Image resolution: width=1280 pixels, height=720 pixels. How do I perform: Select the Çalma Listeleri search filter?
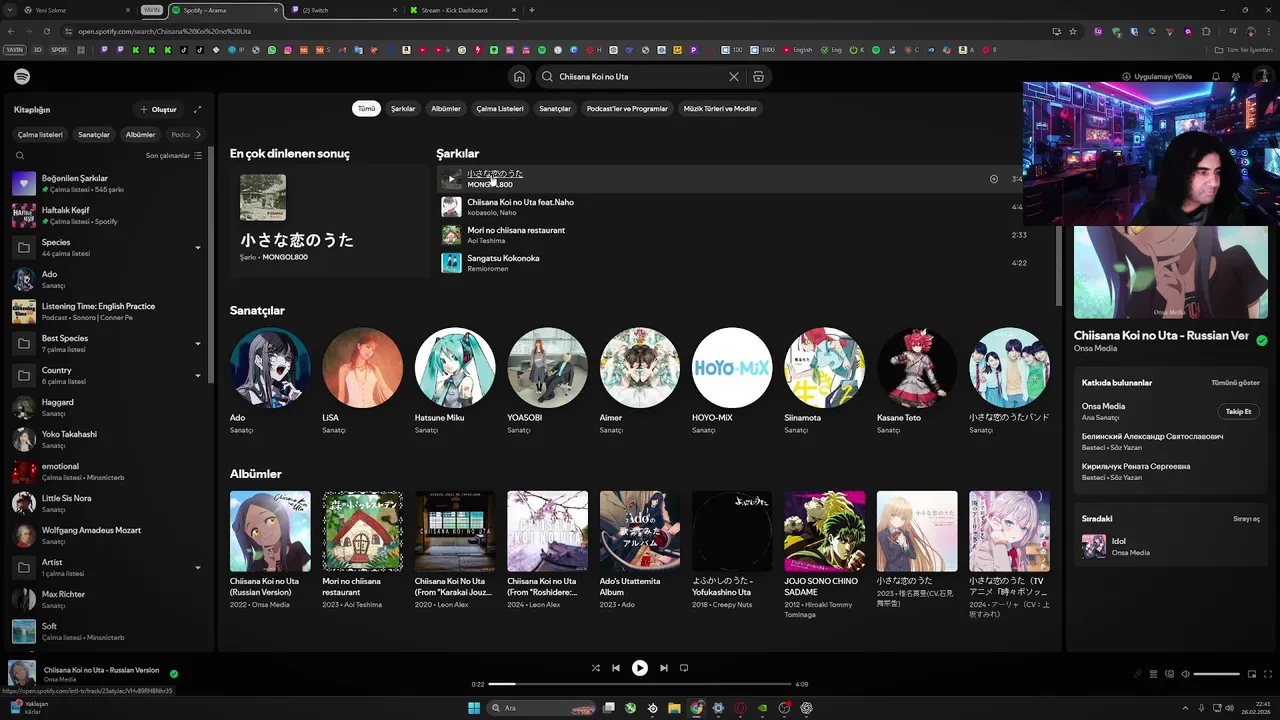click(x=500, y=108)
